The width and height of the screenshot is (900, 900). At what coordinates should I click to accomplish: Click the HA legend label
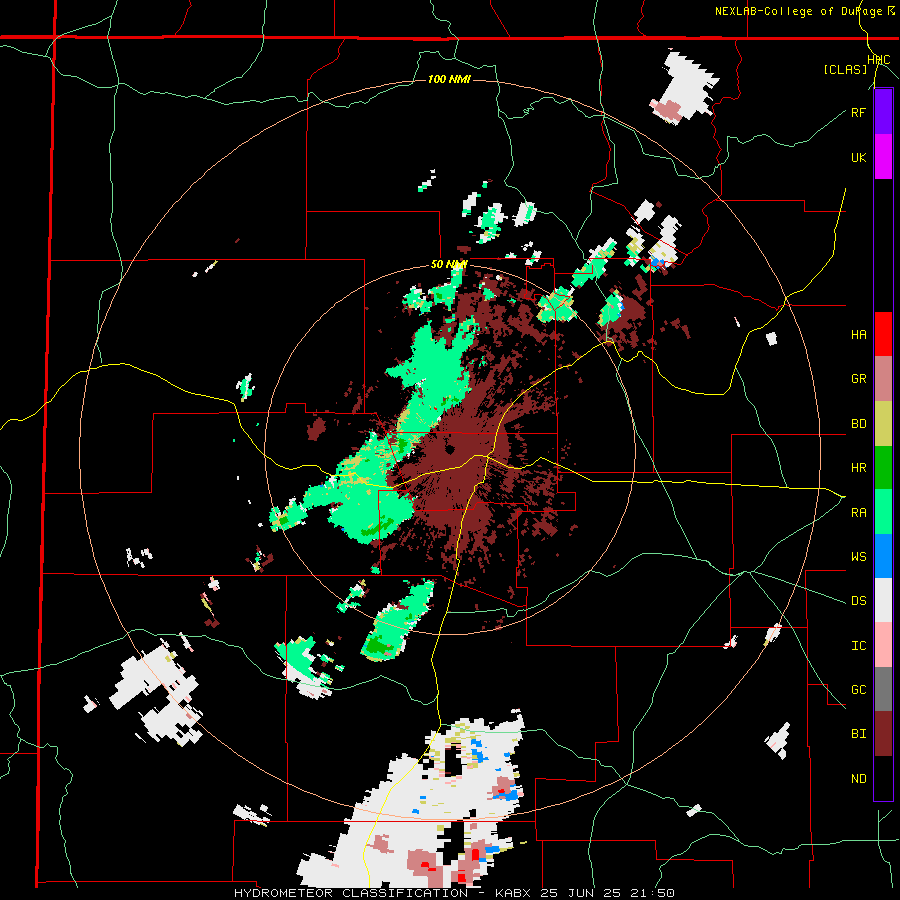coord(858,335)
